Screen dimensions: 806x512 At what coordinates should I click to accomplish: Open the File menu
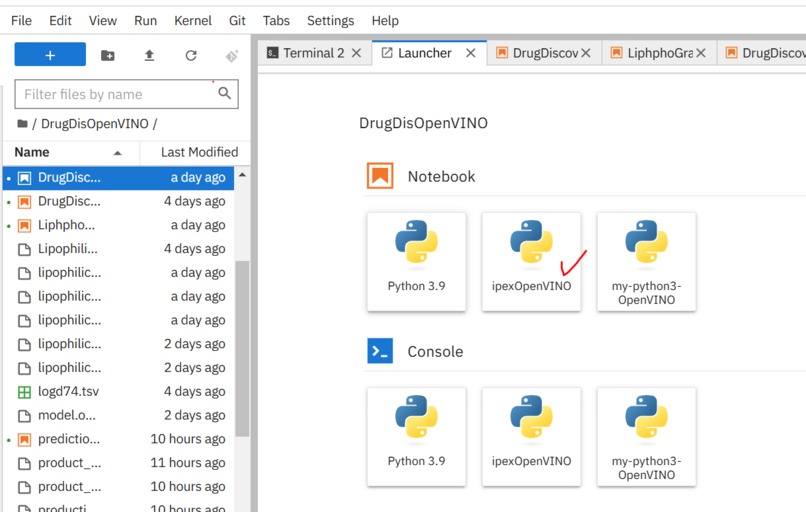coord(21,21)
